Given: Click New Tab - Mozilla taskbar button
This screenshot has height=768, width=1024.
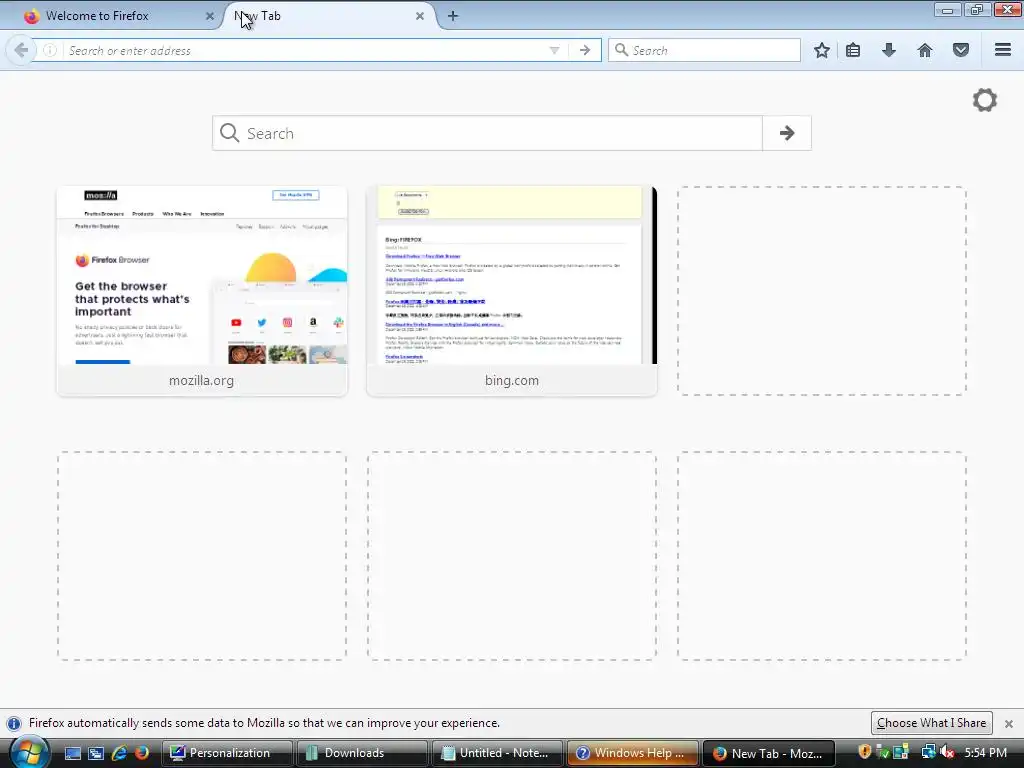Looking at the screenshot, I should [768, 753].
